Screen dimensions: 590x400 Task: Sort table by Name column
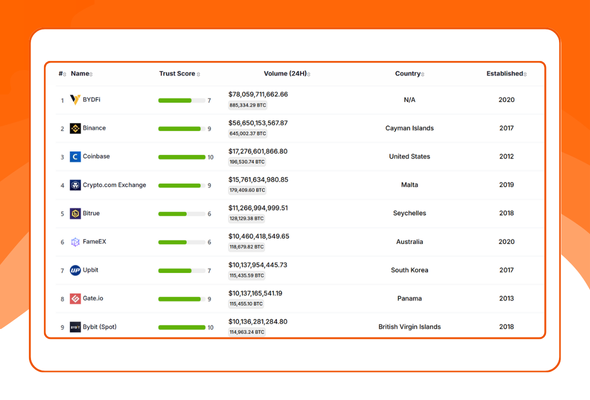(x=81, y=73)
